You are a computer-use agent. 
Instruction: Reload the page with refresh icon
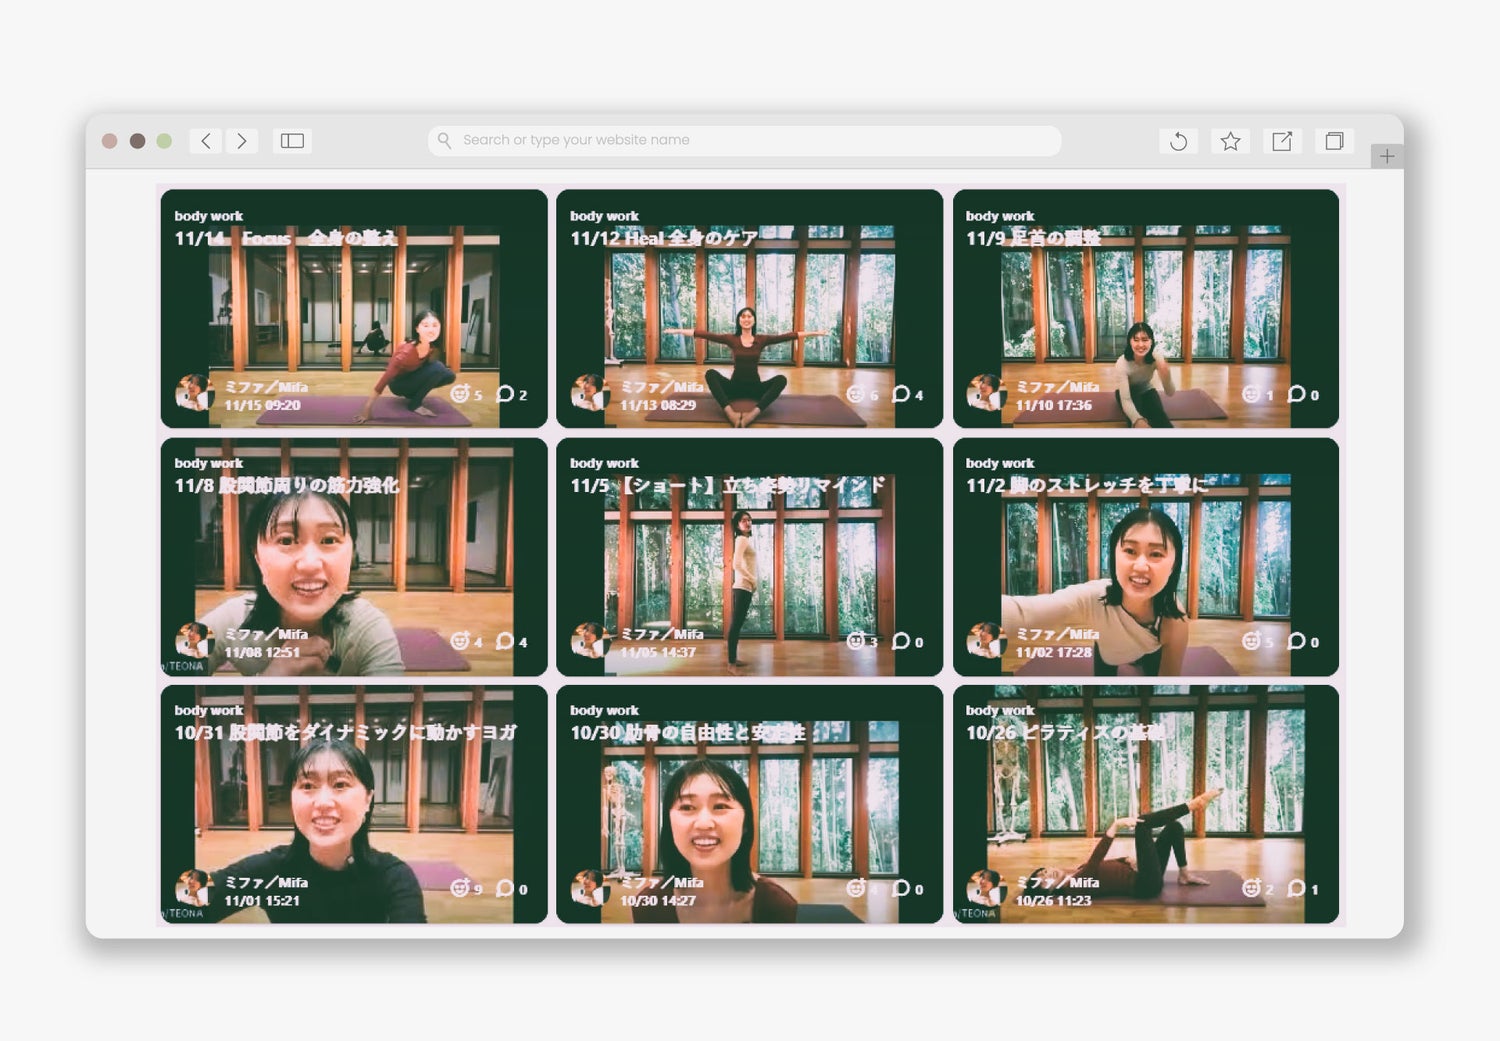(1178, 141)
